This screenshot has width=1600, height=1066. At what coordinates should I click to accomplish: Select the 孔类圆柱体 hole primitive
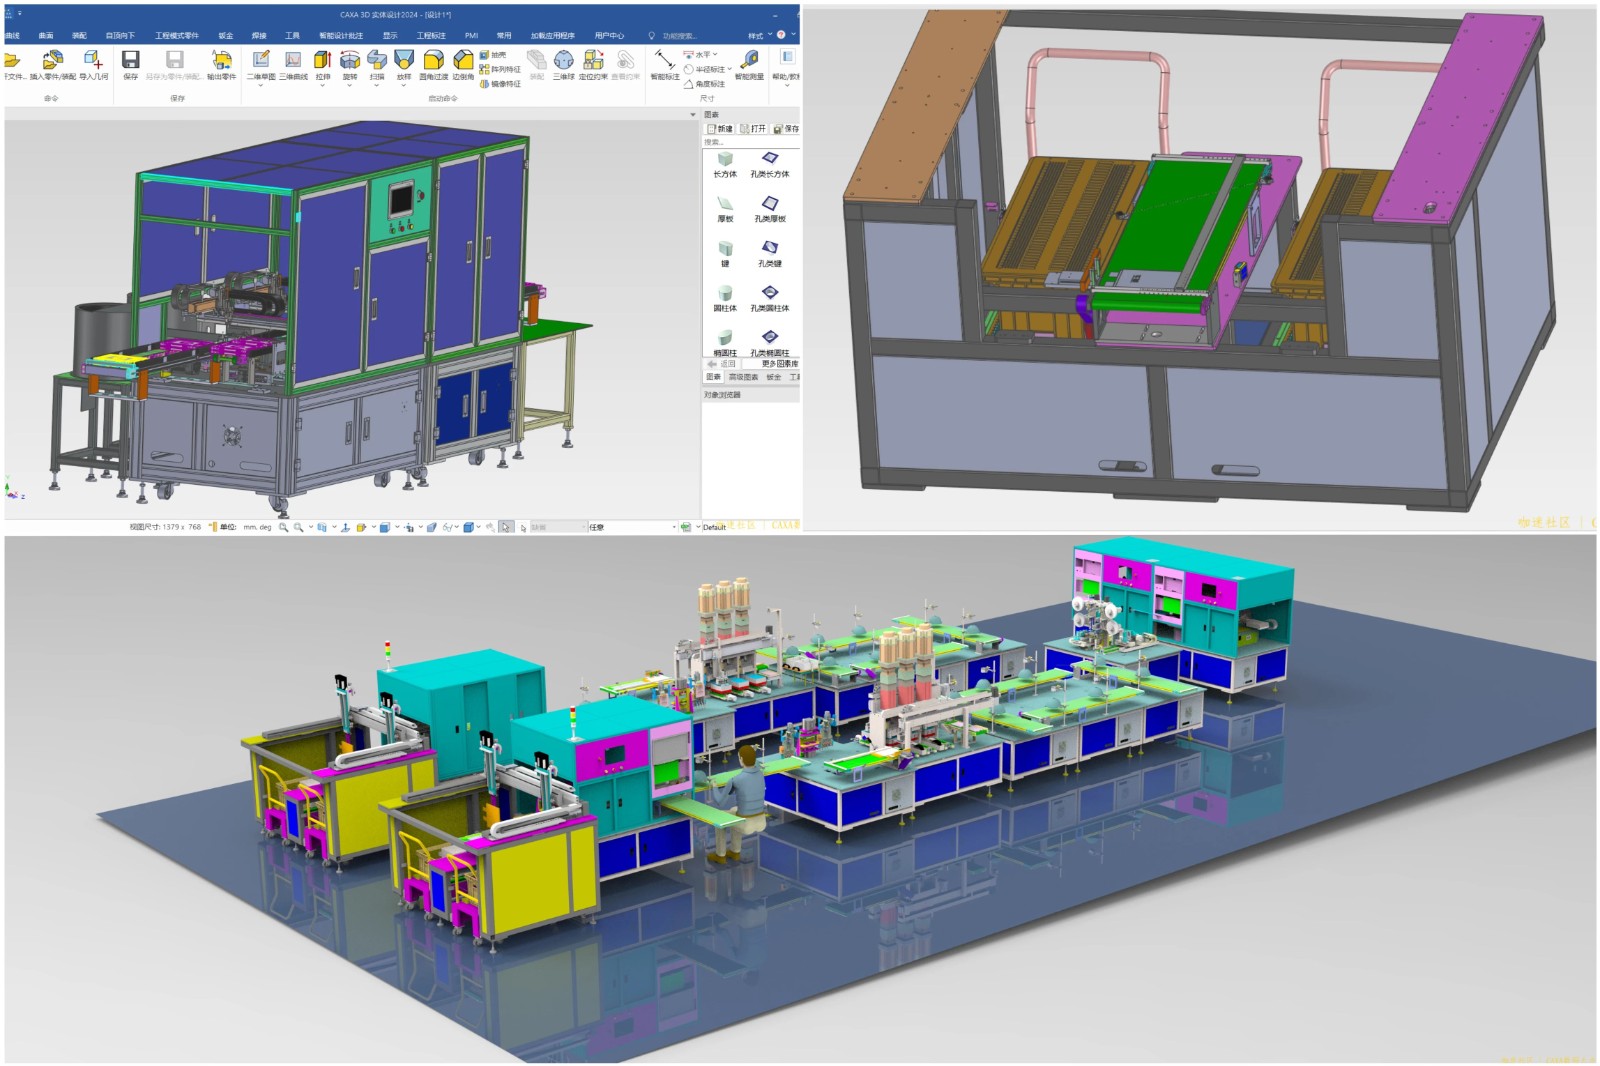[769, 299]
